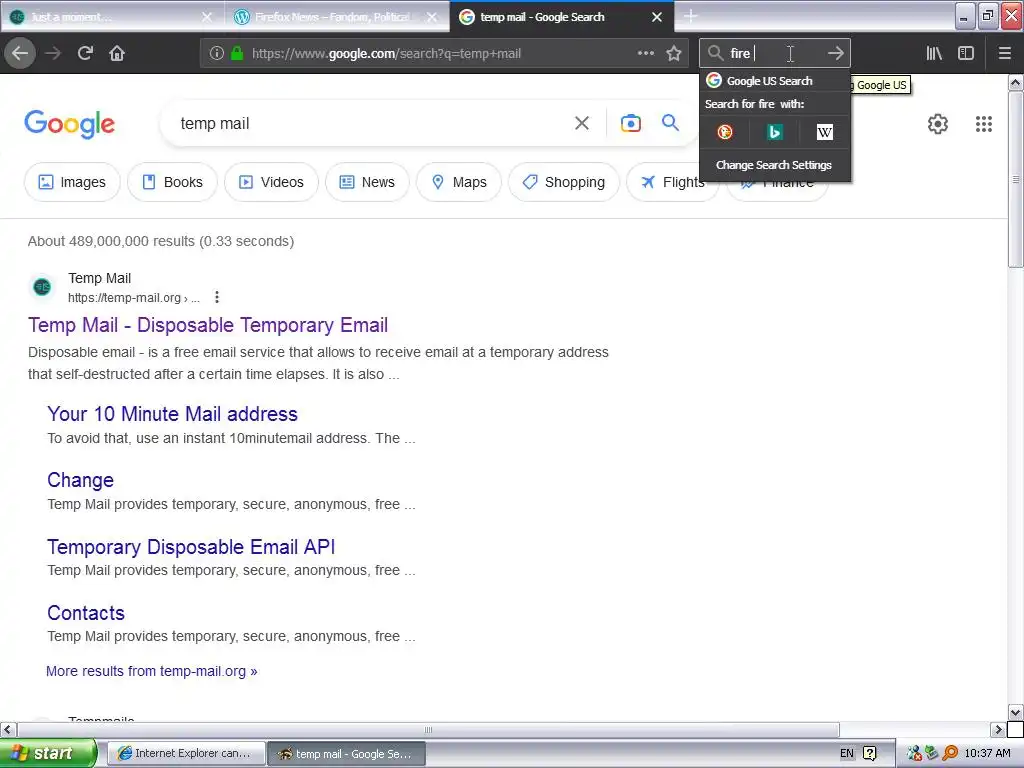
Task: Click horizontal scrollbar right arrow
Action: [x=997, y=729]
